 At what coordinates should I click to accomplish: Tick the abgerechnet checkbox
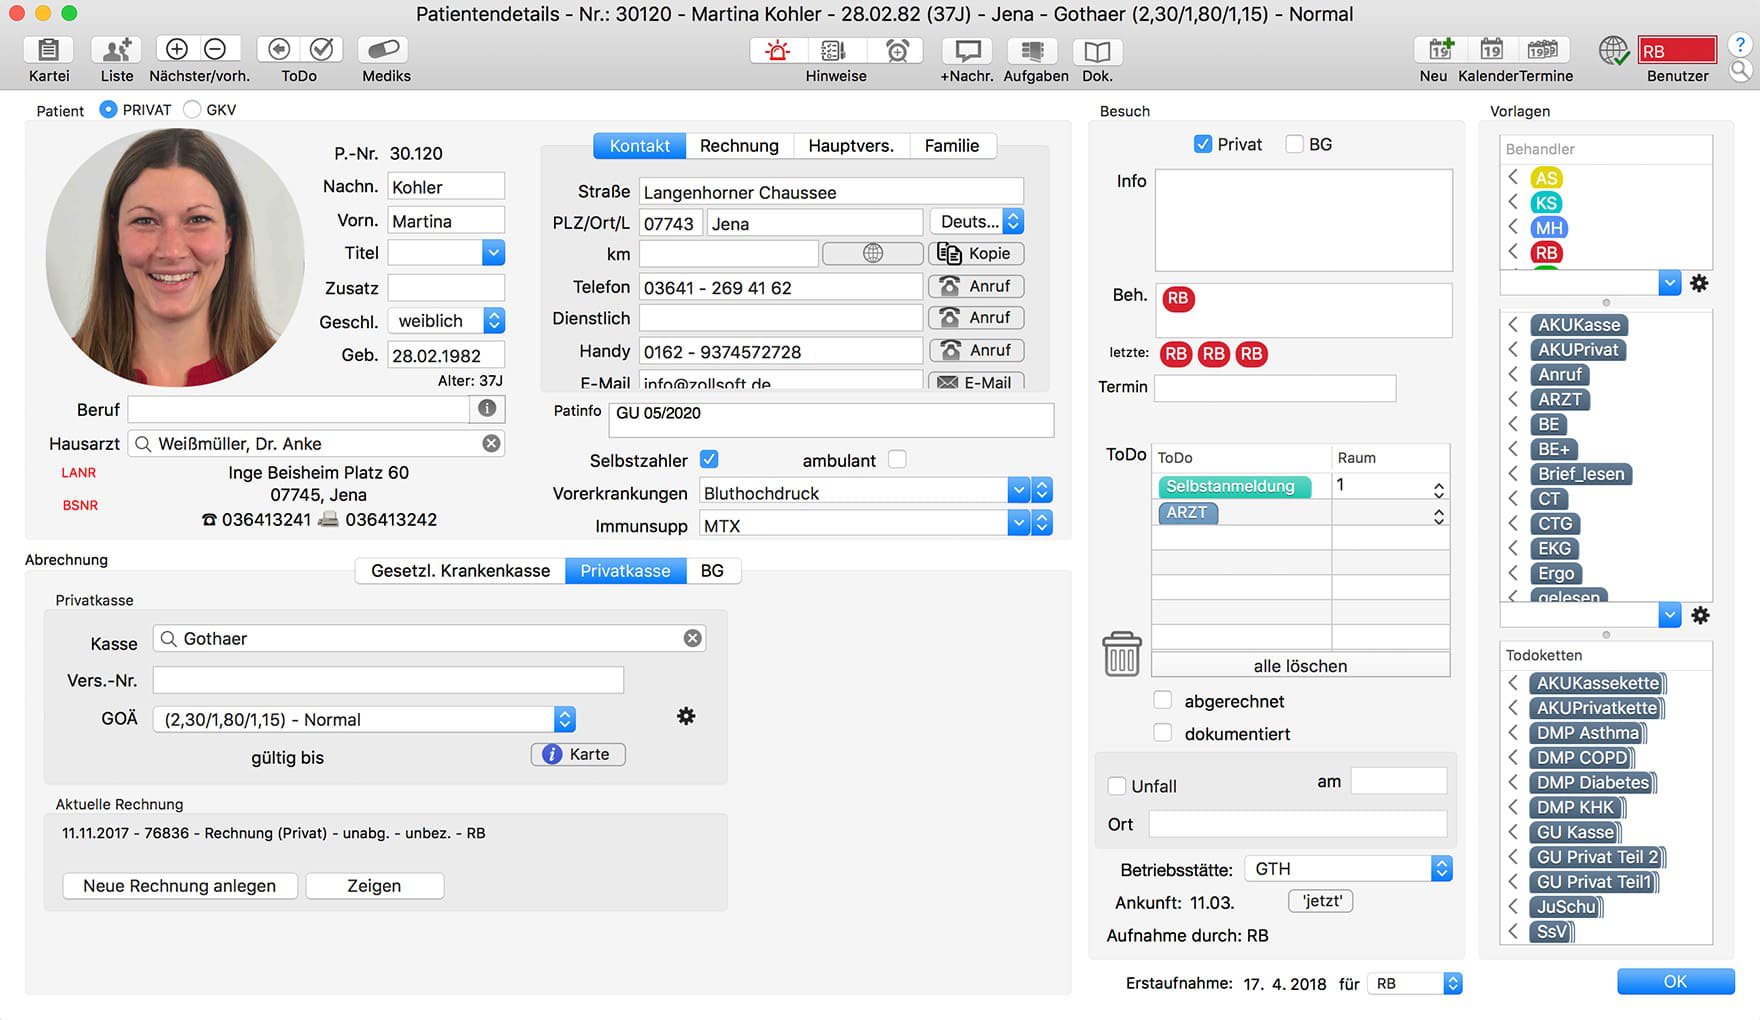point(1162,700)
